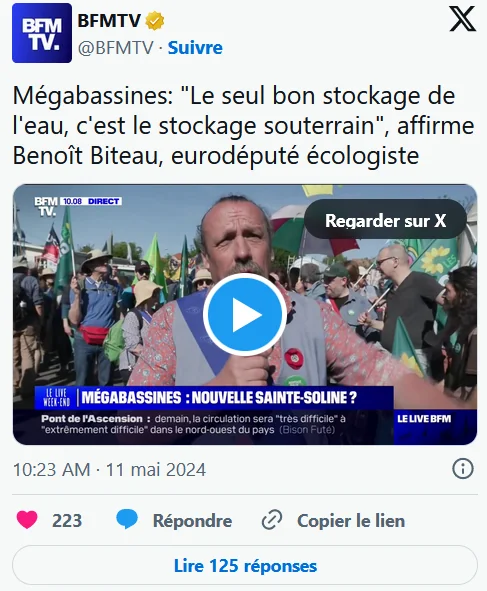Open the tweet info icon
The width and height of the screenshot is (487, 591).
[462, 469]
